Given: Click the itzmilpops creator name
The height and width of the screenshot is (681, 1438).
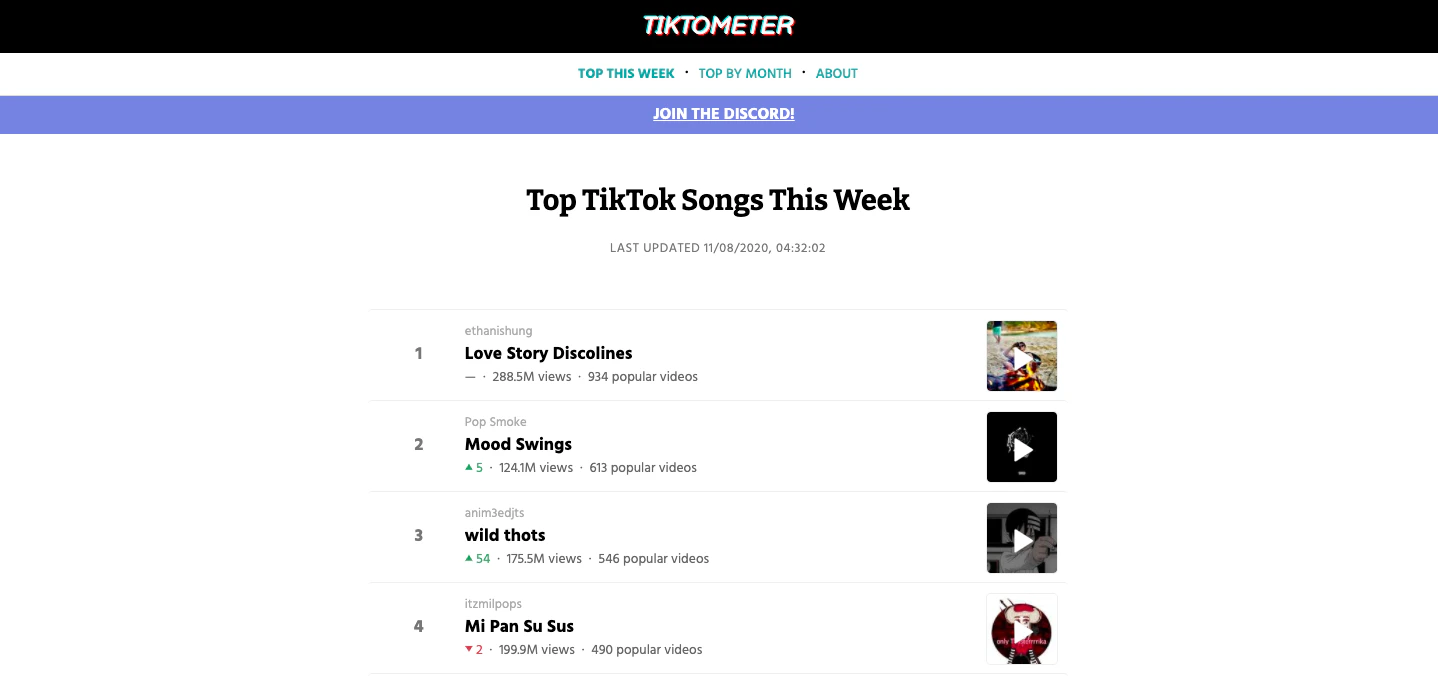Looking at the screenshot, I should [491, 604].
